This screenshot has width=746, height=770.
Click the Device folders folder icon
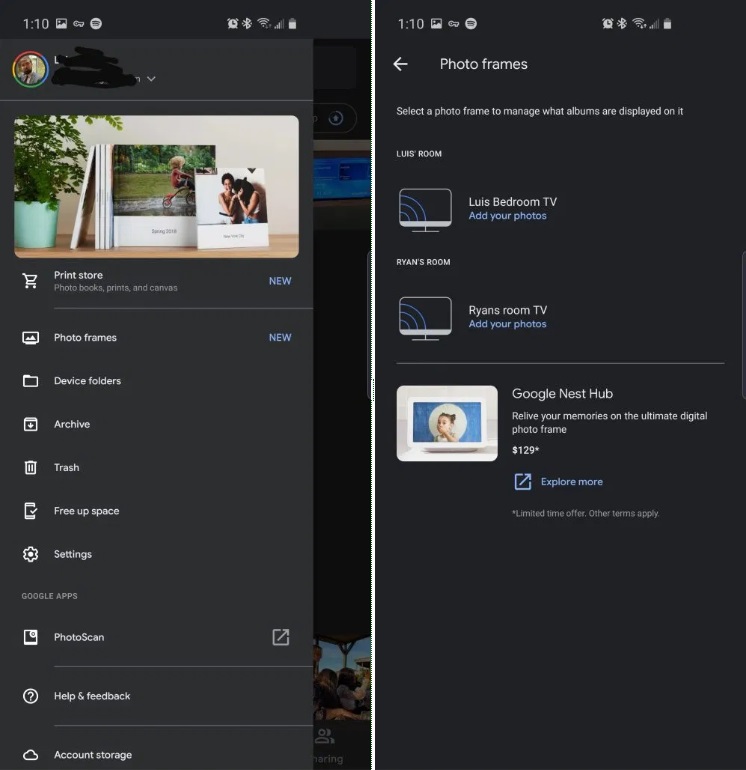30,381
